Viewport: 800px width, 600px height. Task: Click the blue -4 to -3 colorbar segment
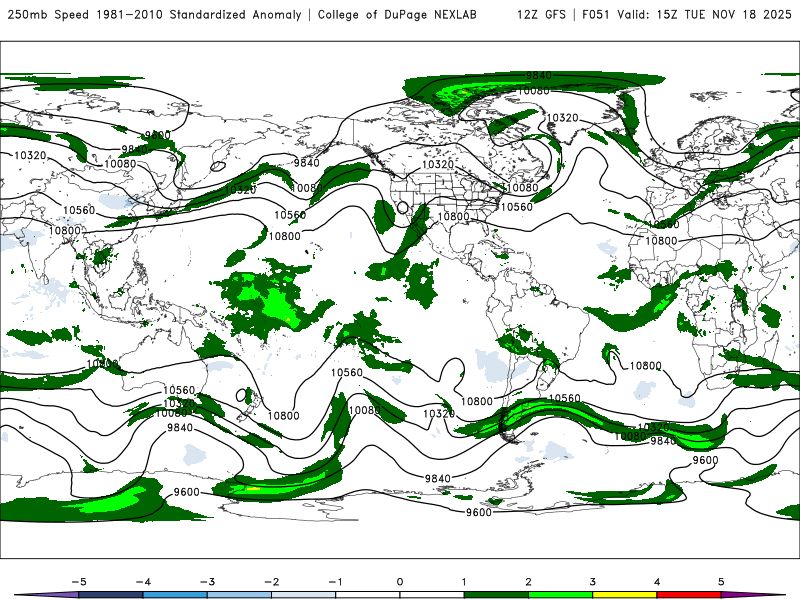(x=175, y=595)
